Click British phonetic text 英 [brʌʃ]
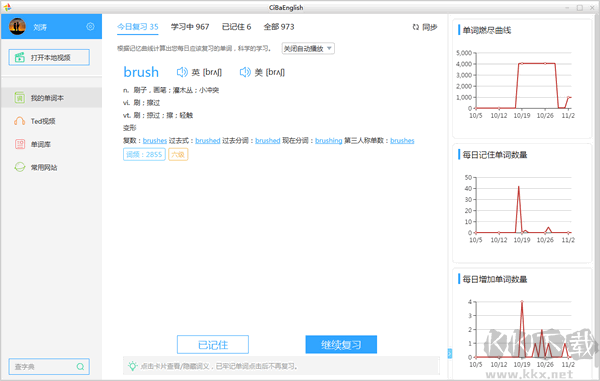This screenshot has width=600, height=381. tap(207, 72)
